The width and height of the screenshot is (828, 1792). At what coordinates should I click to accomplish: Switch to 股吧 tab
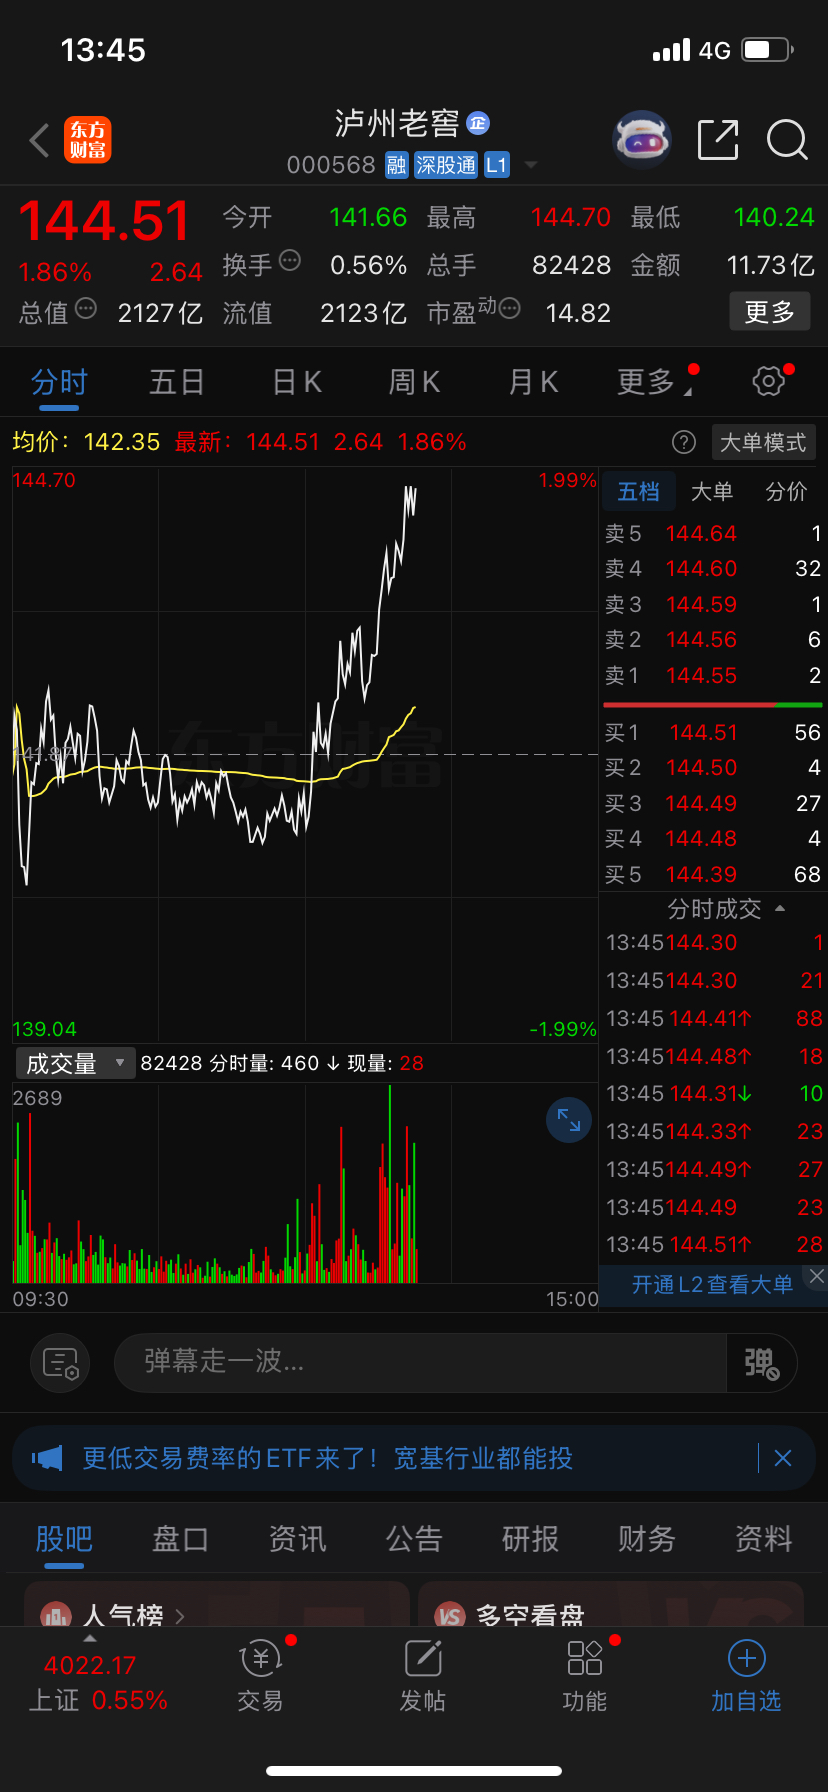(64, 1539)
